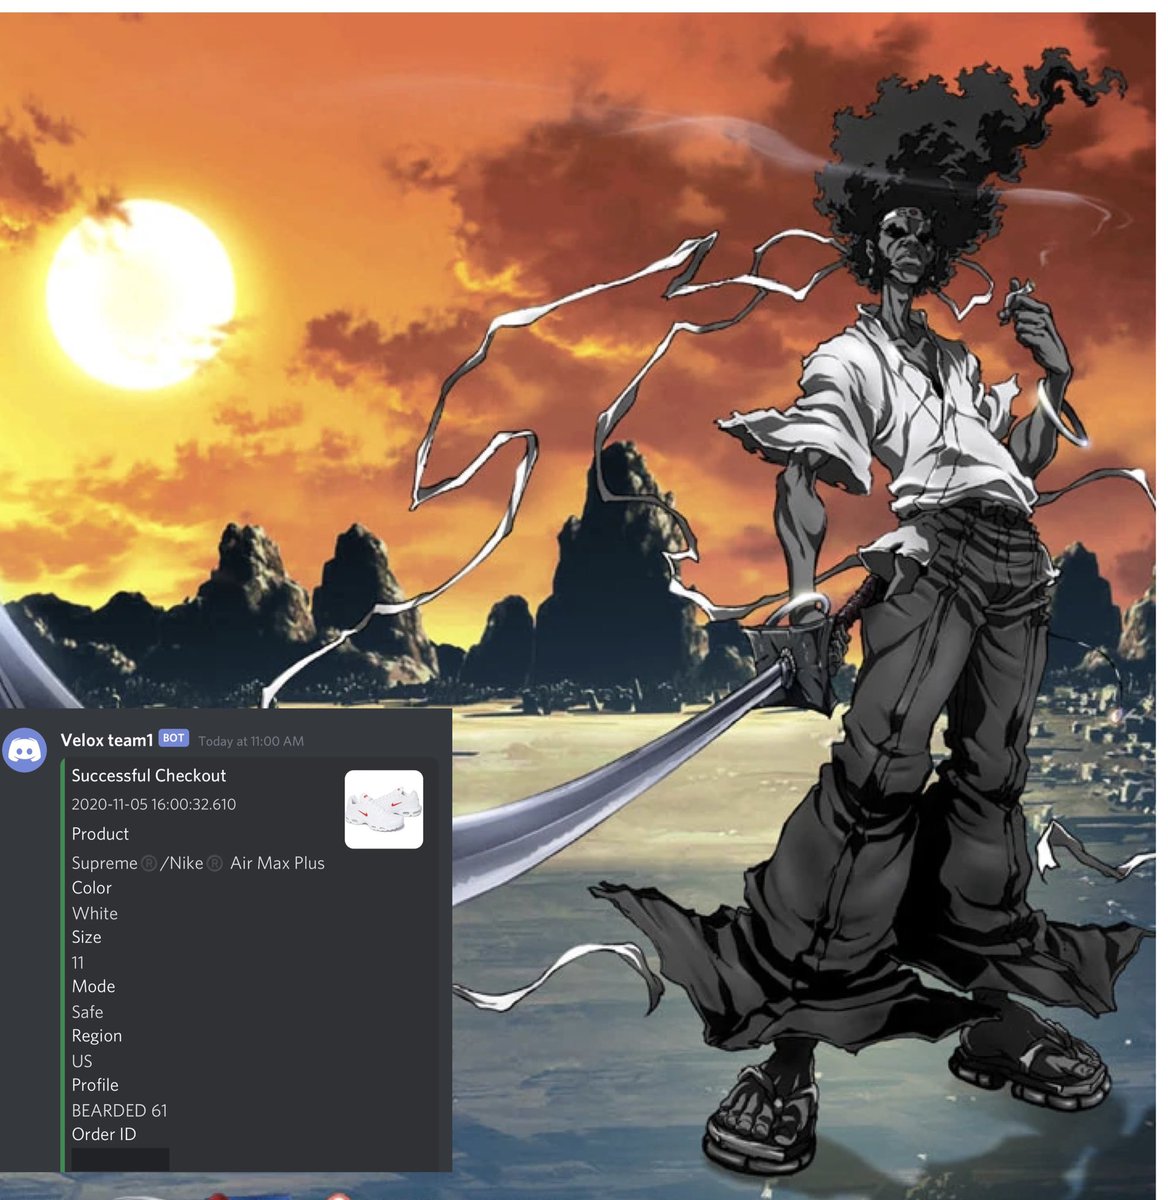Click the 'Product' field label
Image resolution: width=1168 pixels, height=1200 pixels.
coord(100,834)
